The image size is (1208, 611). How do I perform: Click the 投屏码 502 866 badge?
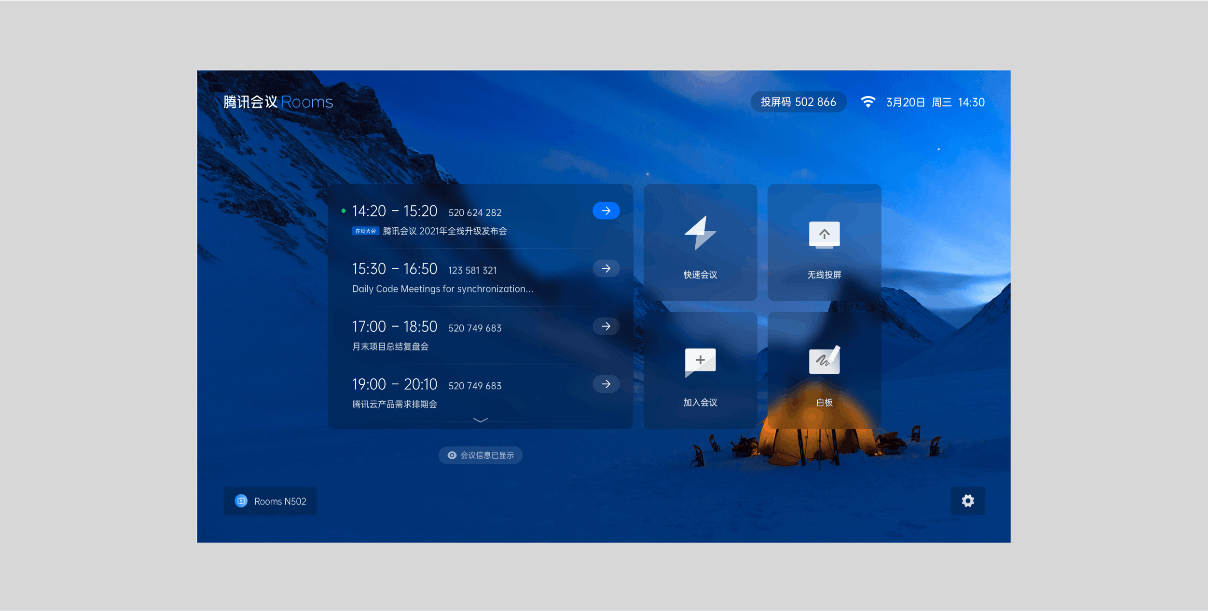tap(799, 102)
